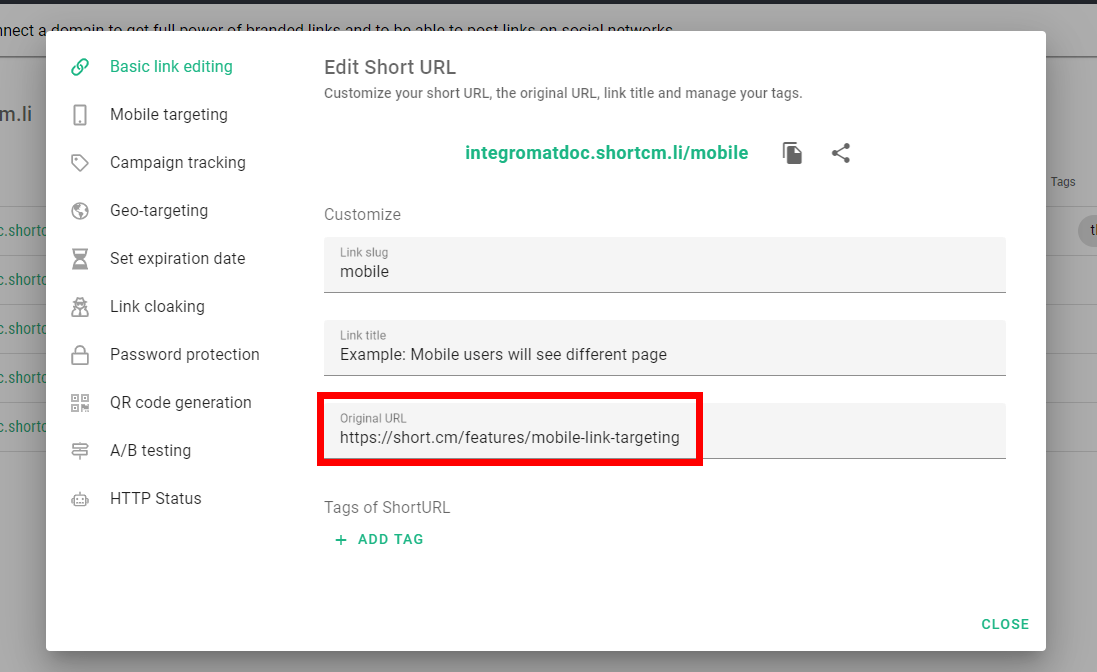
Task: Select the HTTP Status option
Action: pos(155,499)
